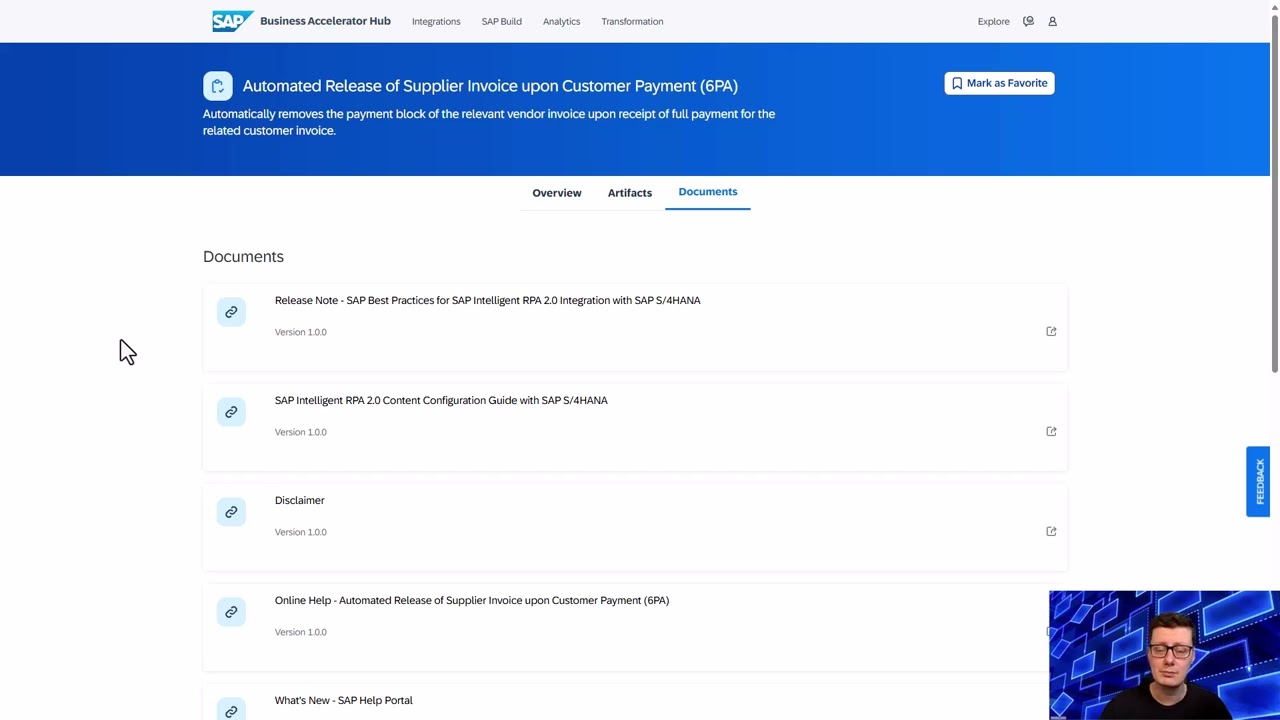
Task: Click the Mark as Favorite button
Action: (x=999, y=83)
